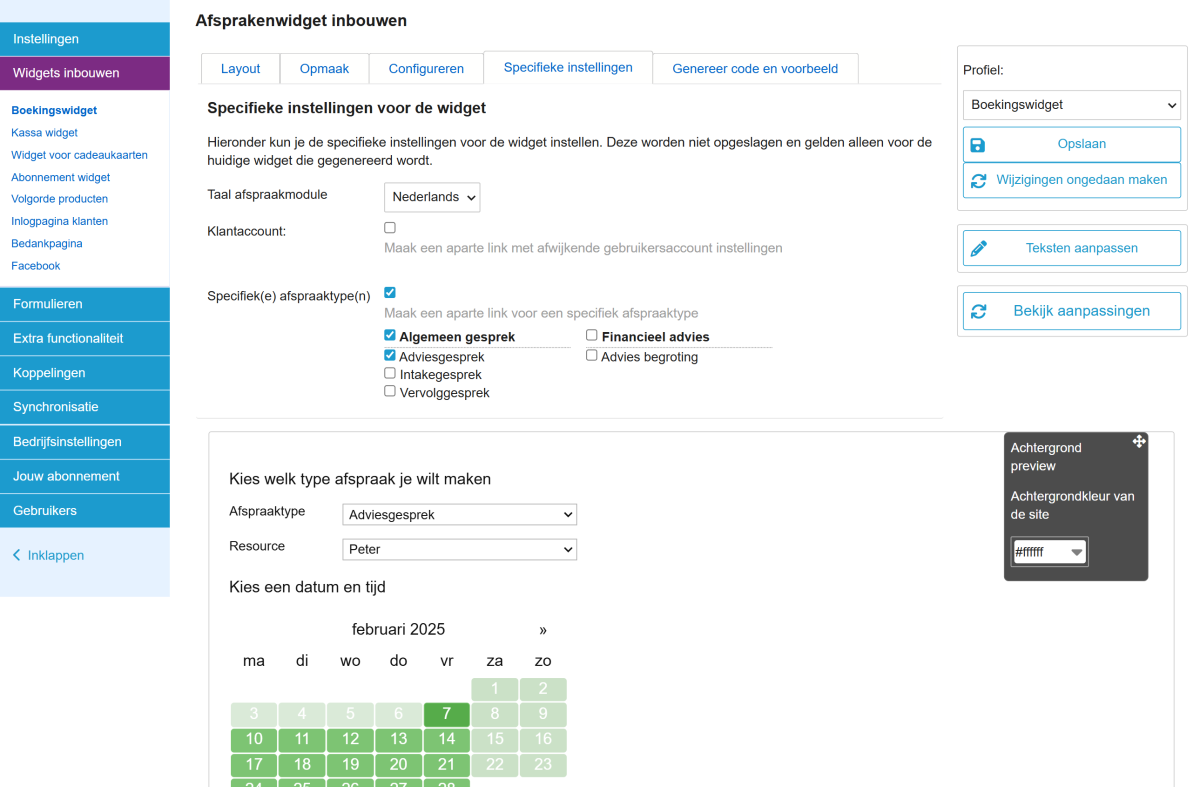Click the refresh icon beside Wijzigingen ongedaan maken

point(978,181)
